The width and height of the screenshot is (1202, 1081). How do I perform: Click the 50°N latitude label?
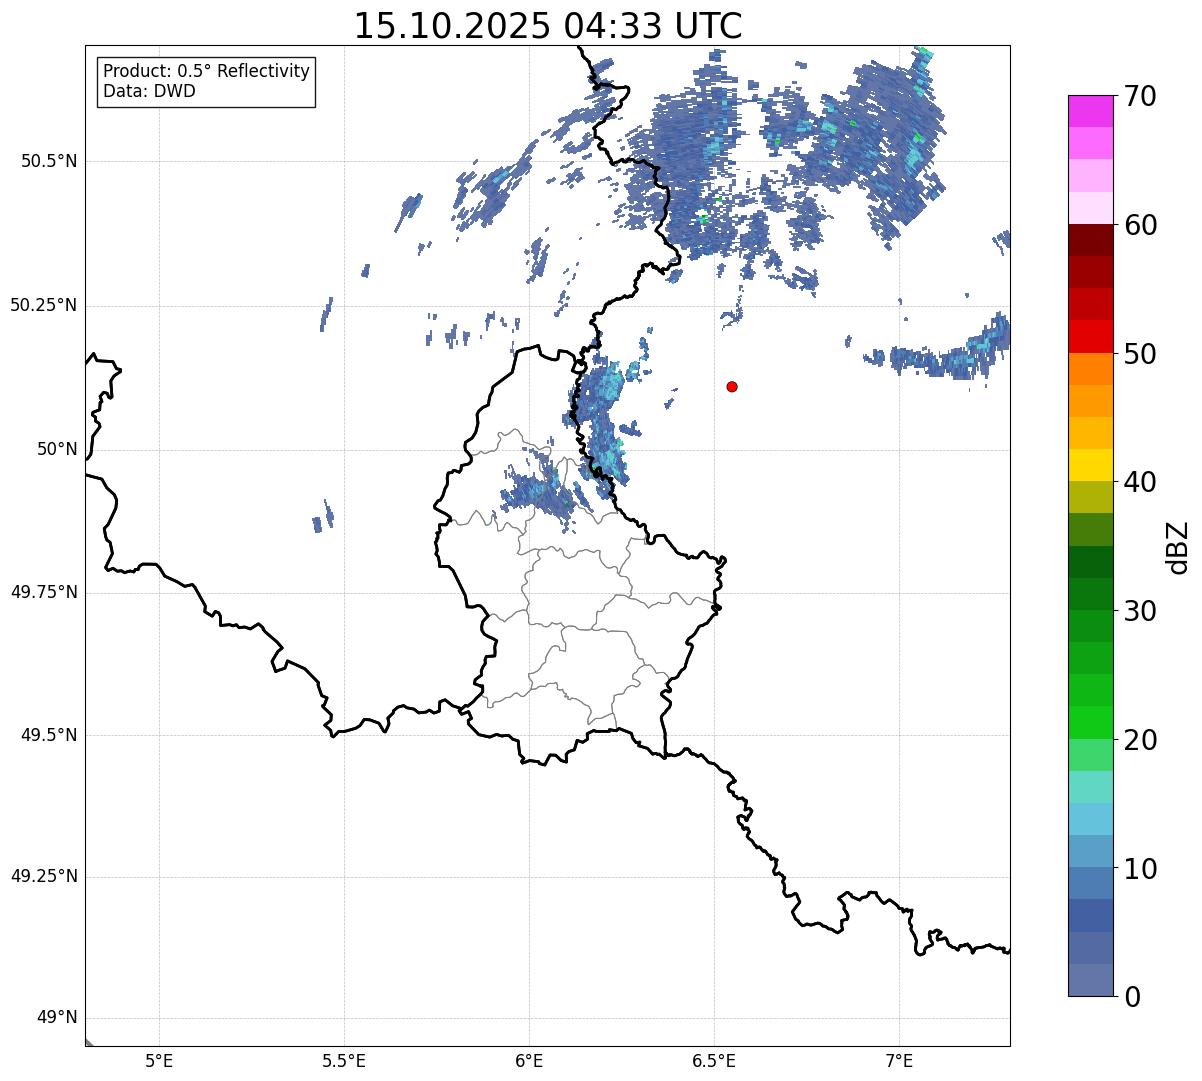(57, 449)
